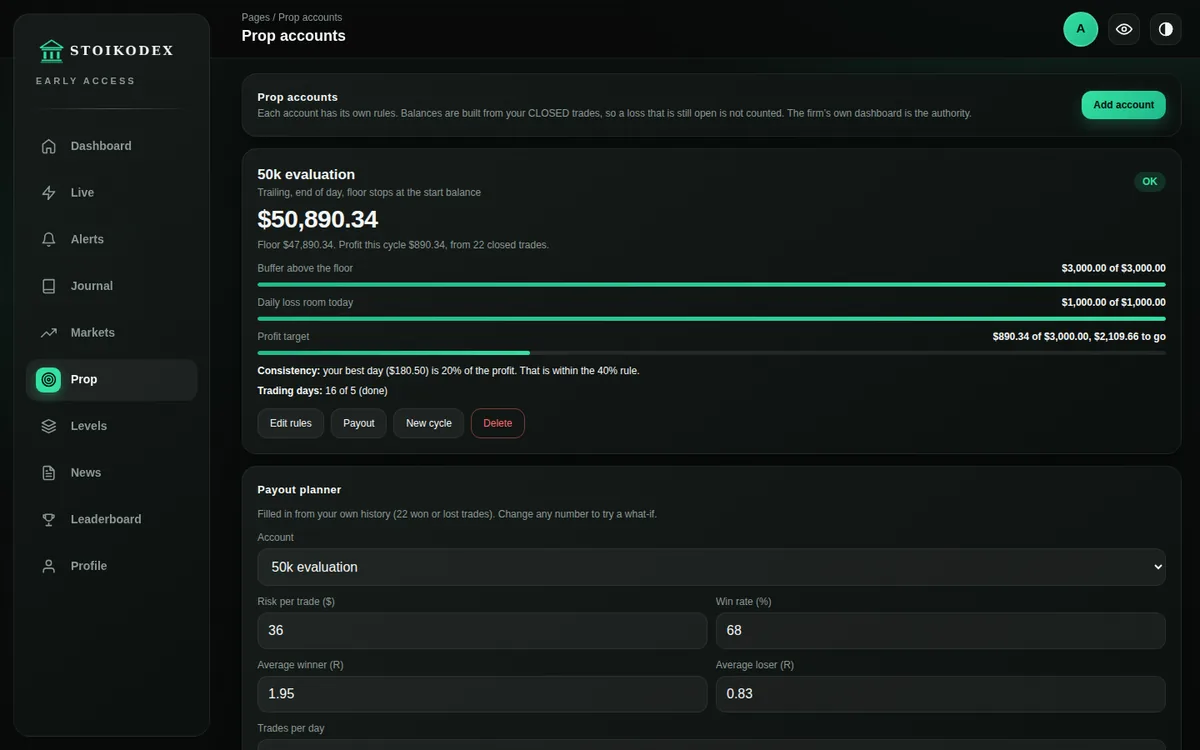Start a New cycle button
Image resolution: width=1200 pixels, height=750 pixels.
(428, 423)
